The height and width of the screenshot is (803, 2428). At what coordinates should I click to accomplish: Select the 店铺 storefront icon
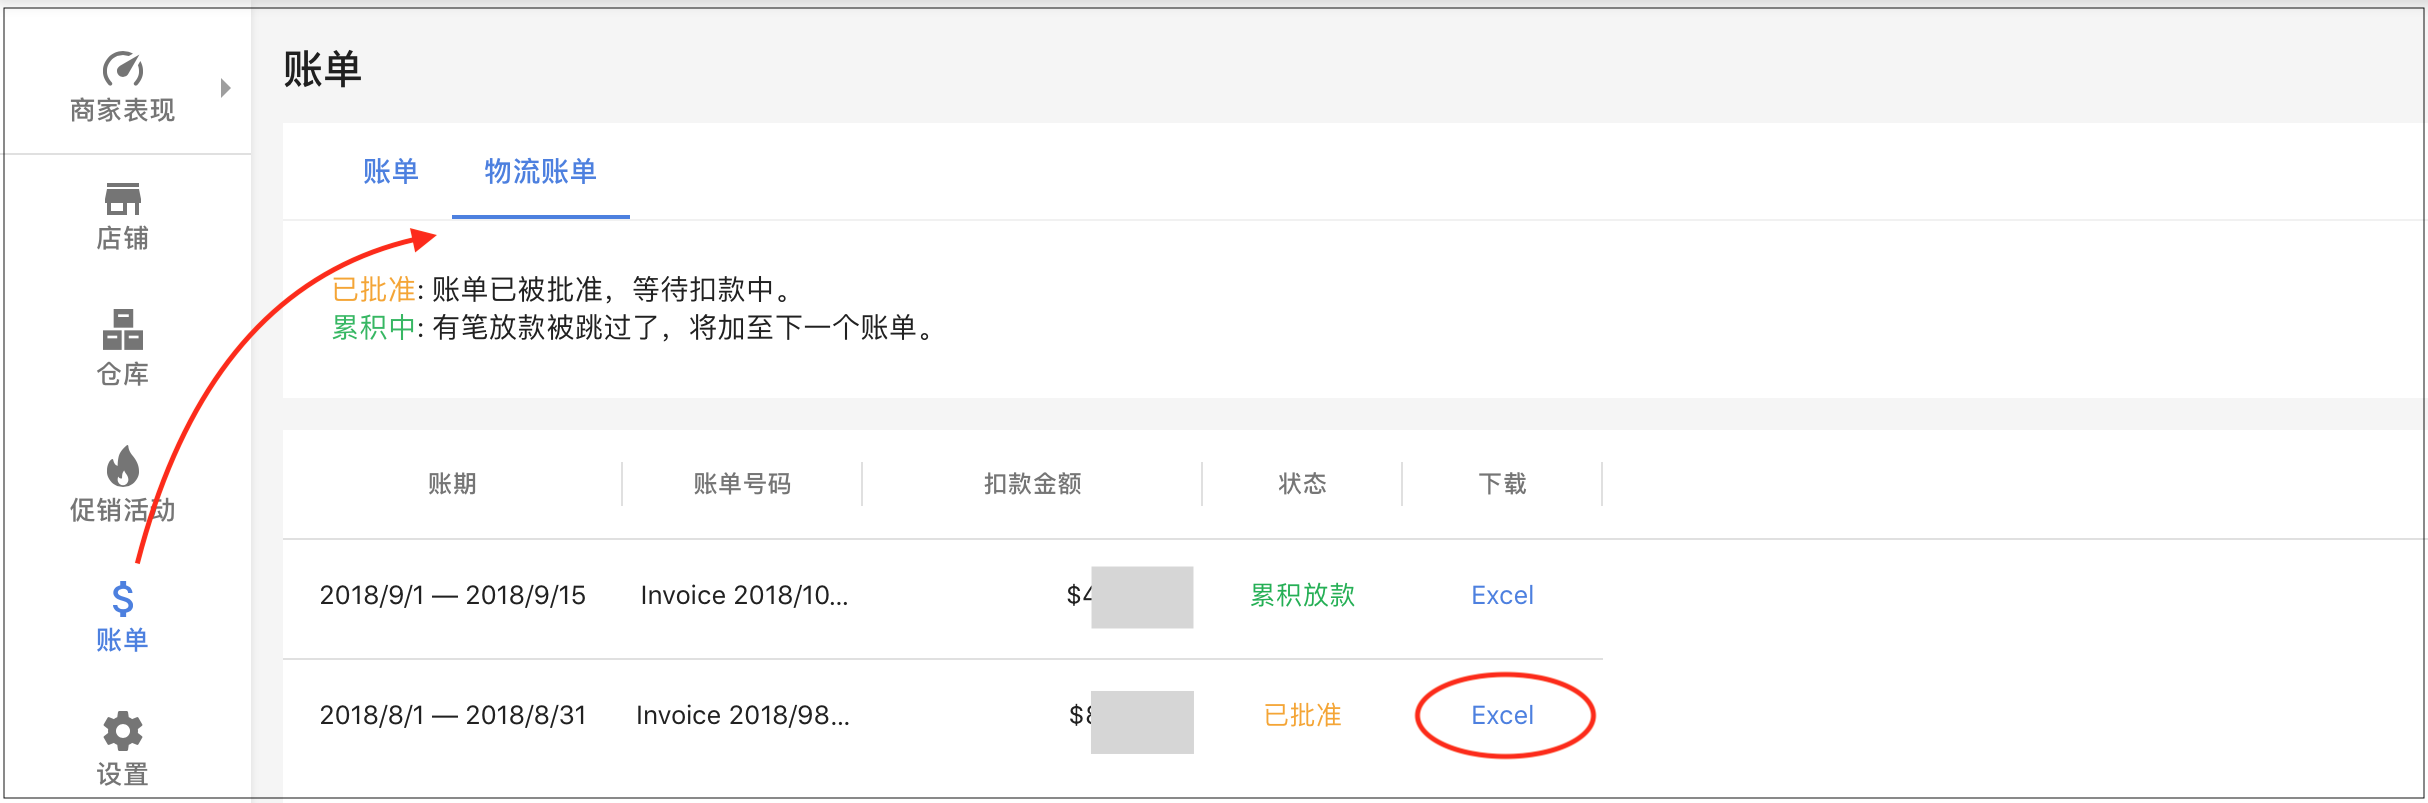[x=122, y=198]
